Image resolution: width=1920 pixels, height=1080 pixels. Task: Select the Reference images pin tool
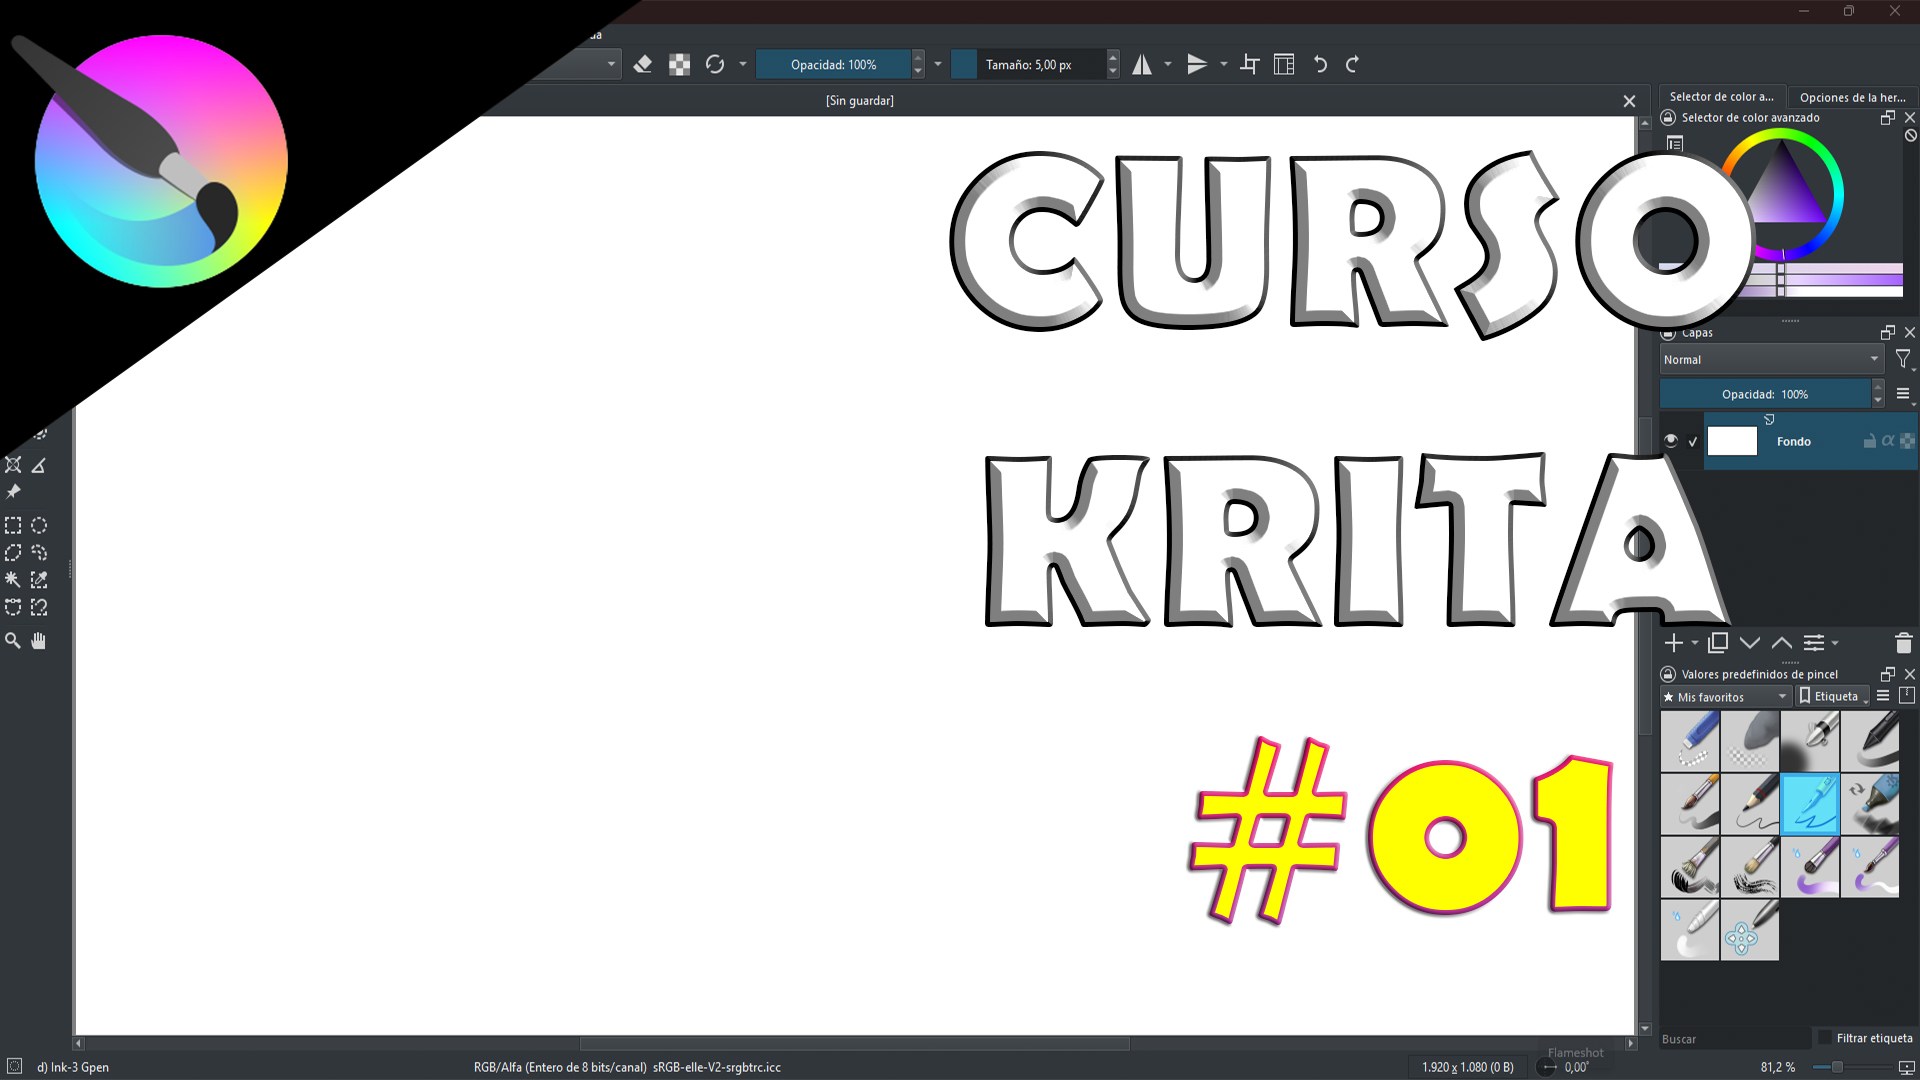[13, 492]
